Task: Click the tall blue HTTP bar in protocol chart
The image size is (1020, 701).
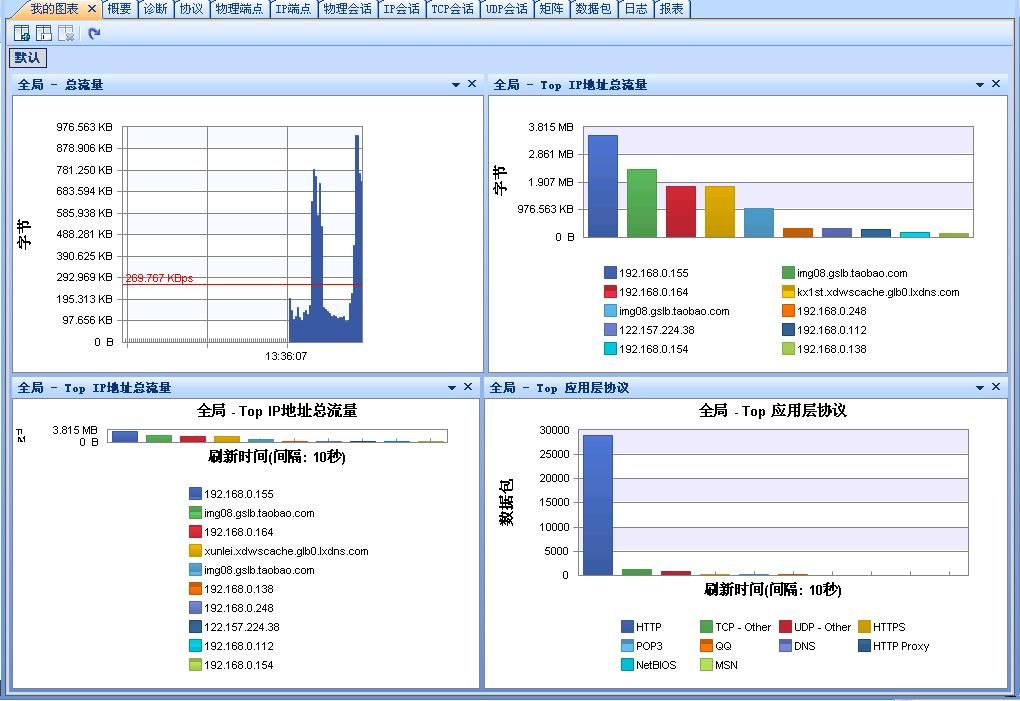Action: 598,504
